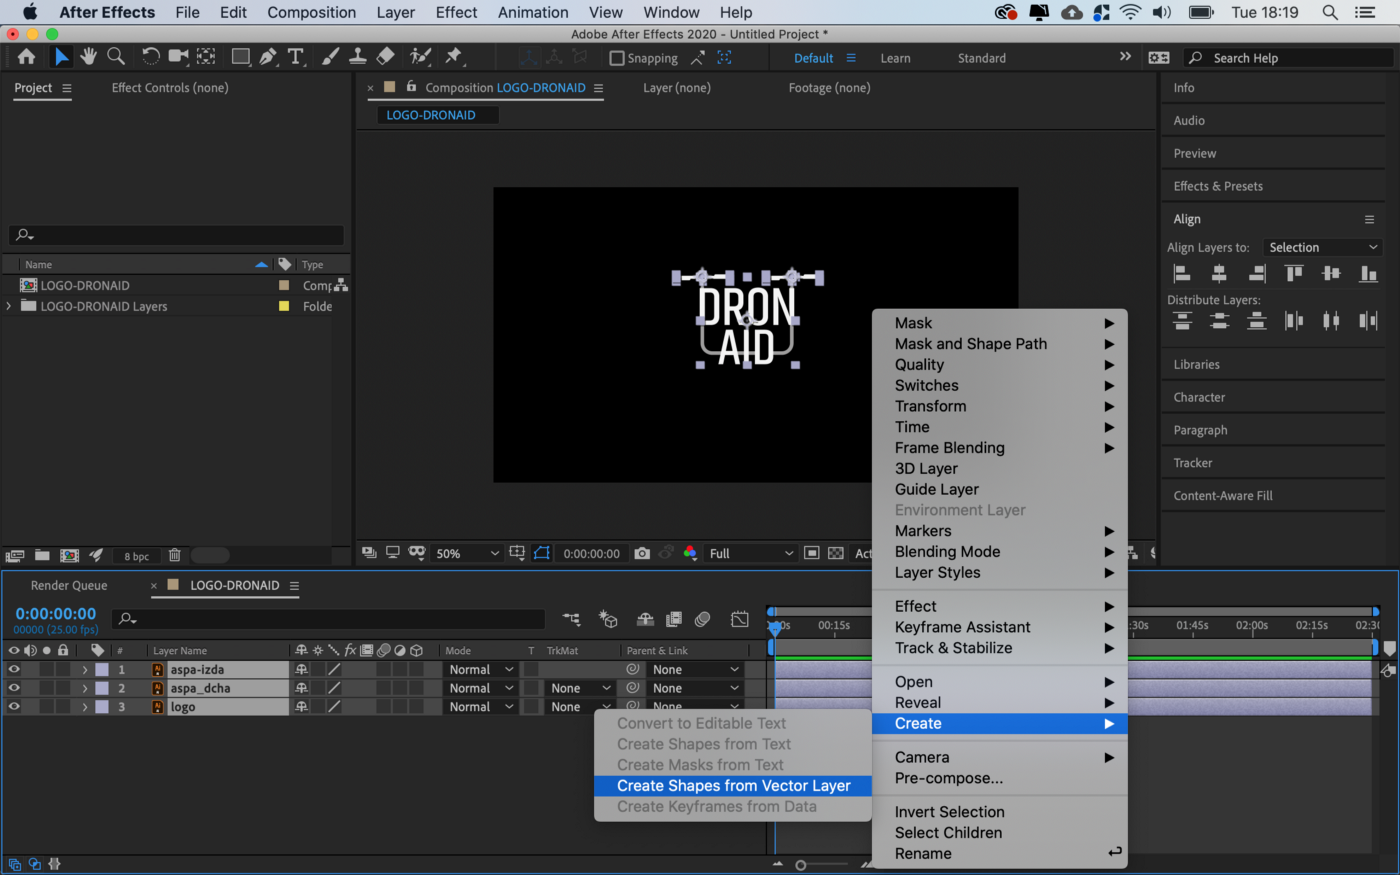The width and height of the screenshot is (1400, 875).
Task: Select the Pen tool
Action: point(268,57)
